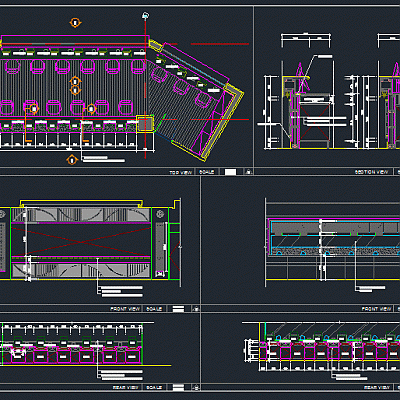400x400 pixels.
Task: Click the FRONT VIEW label under the cyan counter elevation
Action: (377, 309)
